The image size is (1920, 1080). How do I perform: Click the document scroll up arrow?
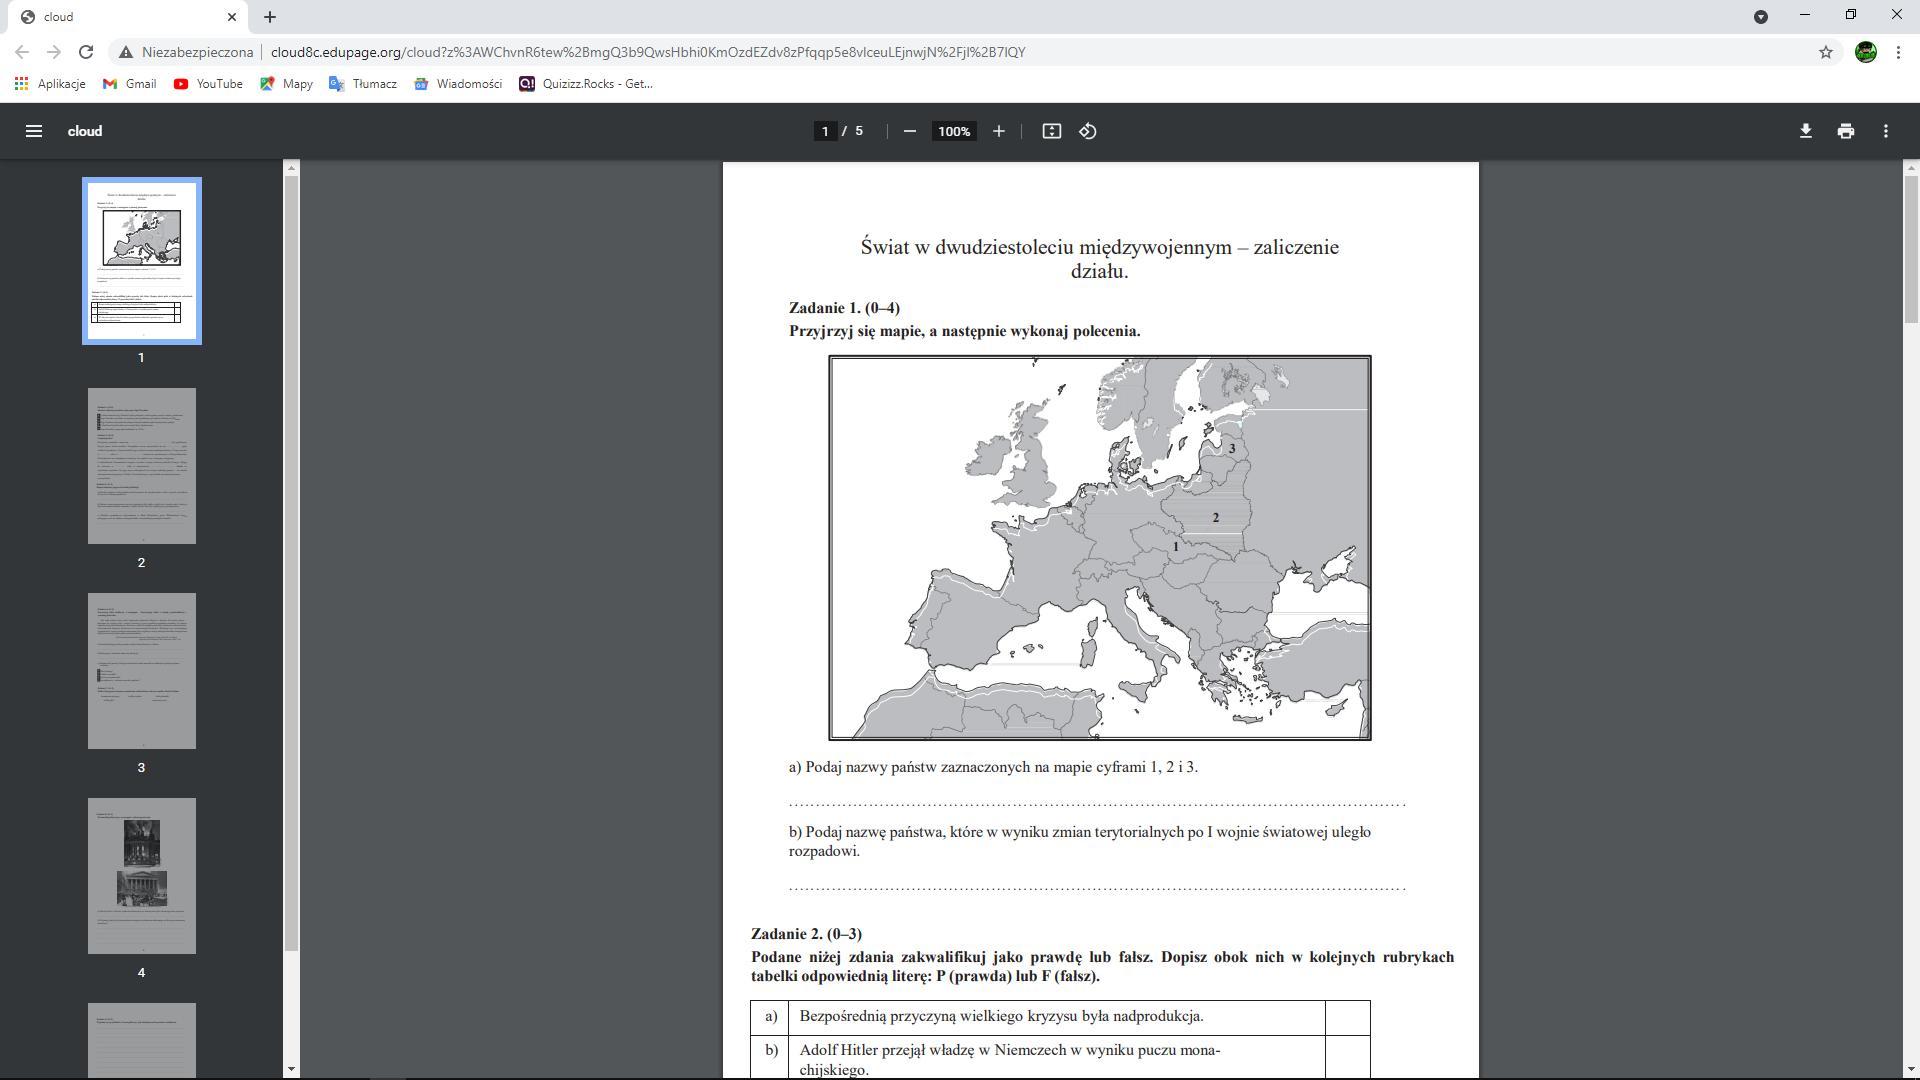pyautogui.click(x=1911, y=168)
